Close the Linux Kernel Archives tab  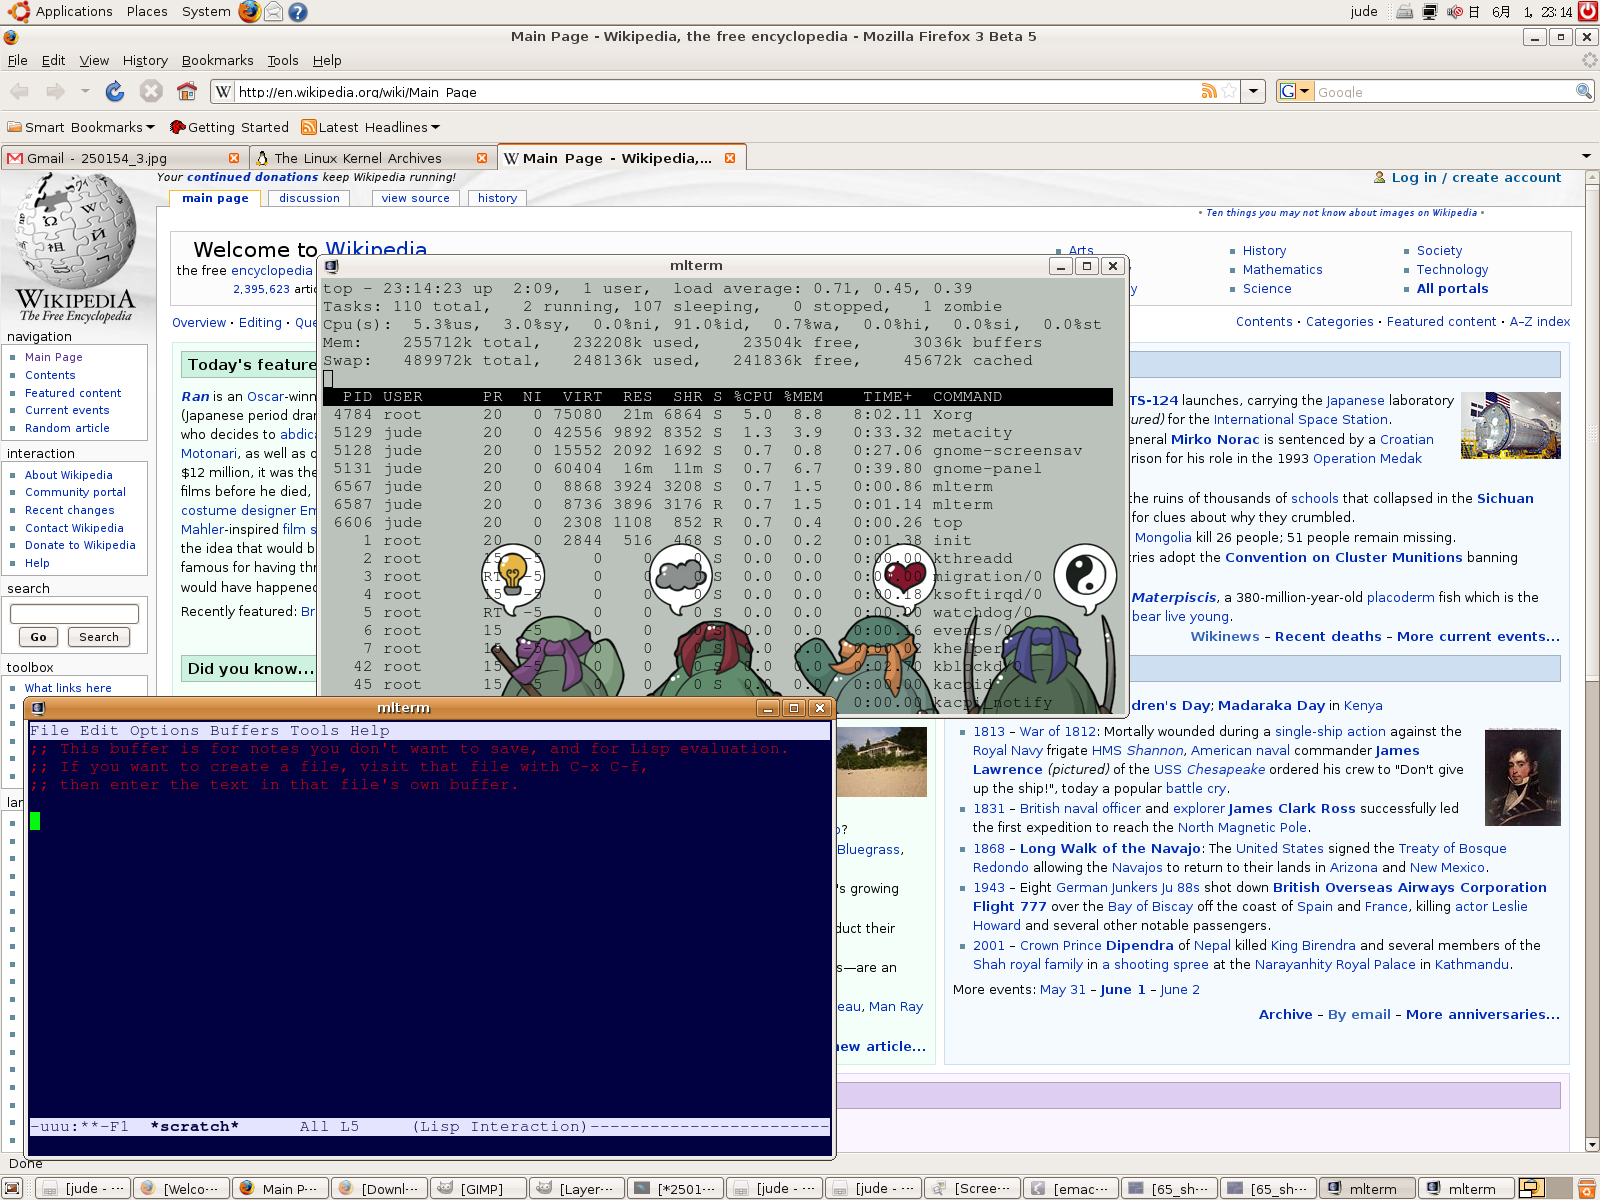tap(482, 158)
